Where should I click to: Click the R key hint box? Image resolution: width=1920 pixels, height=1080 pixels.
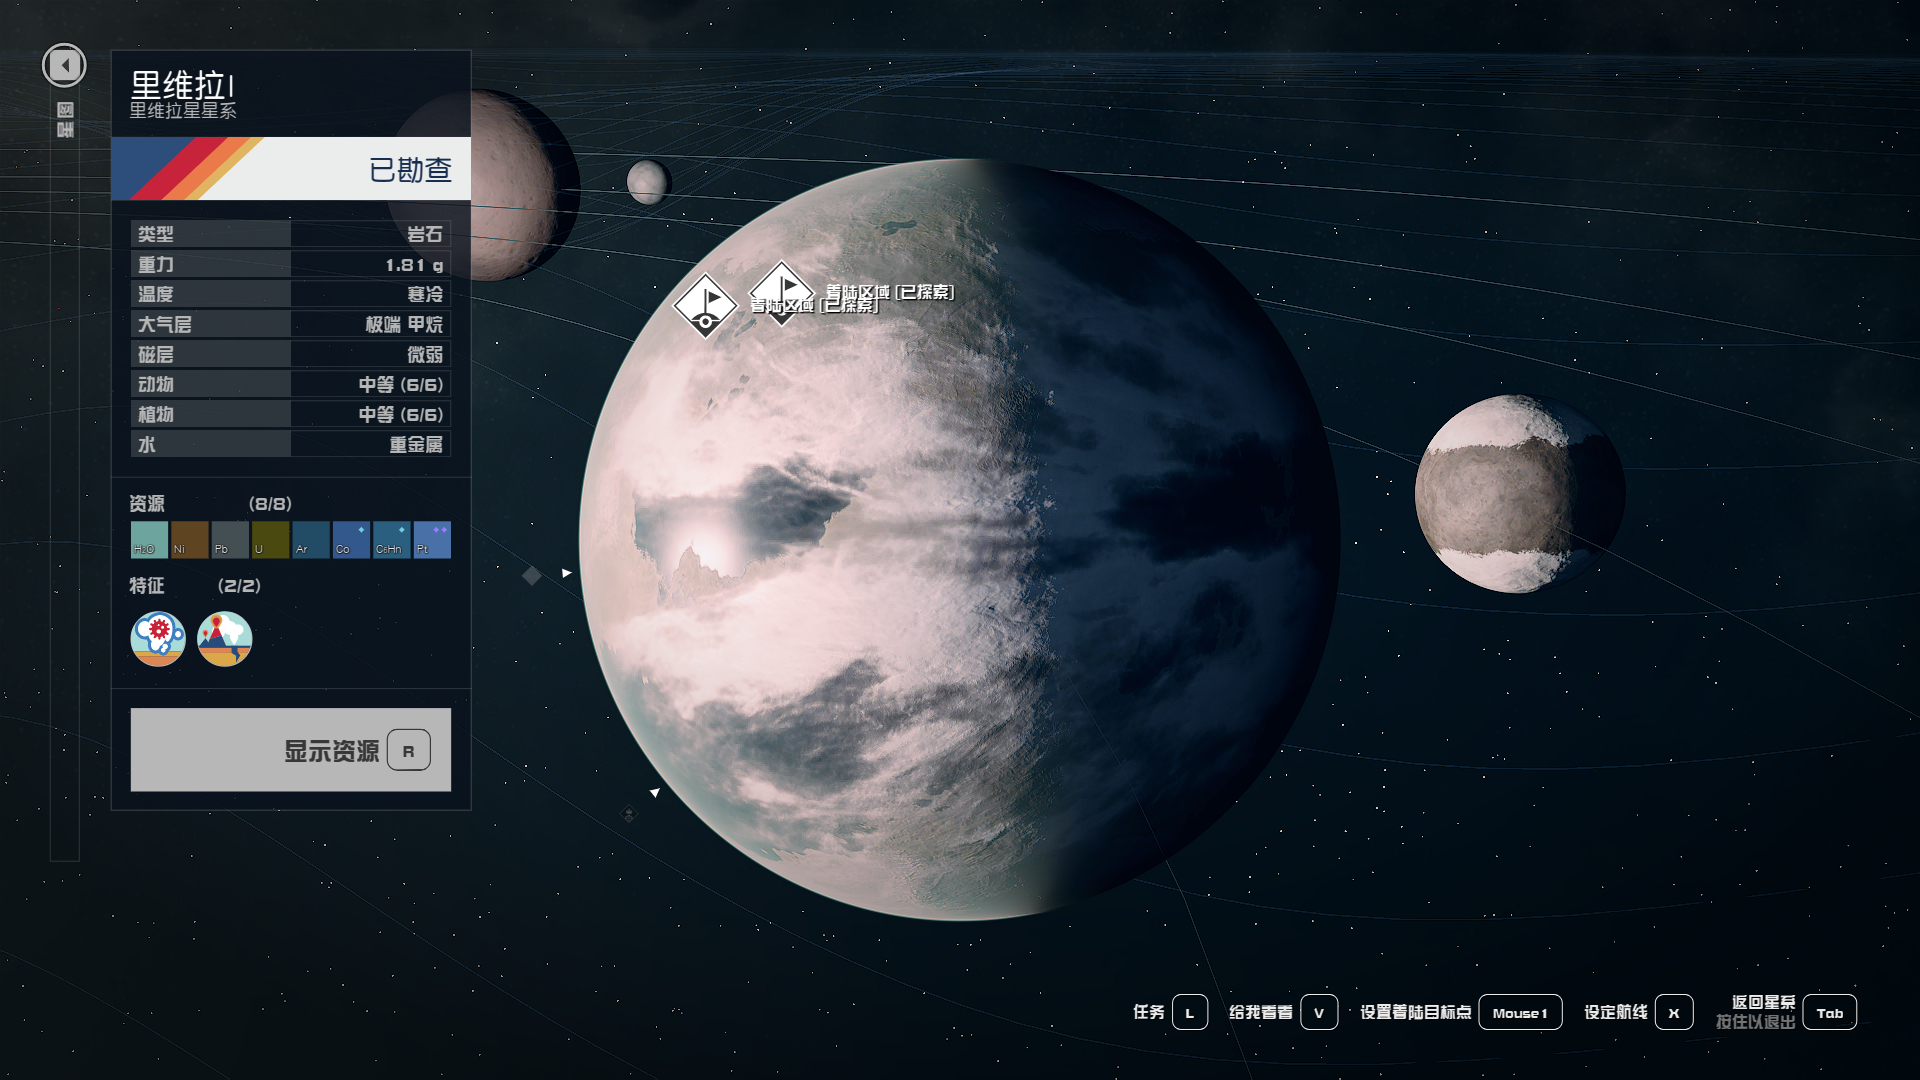click(409, 750)
